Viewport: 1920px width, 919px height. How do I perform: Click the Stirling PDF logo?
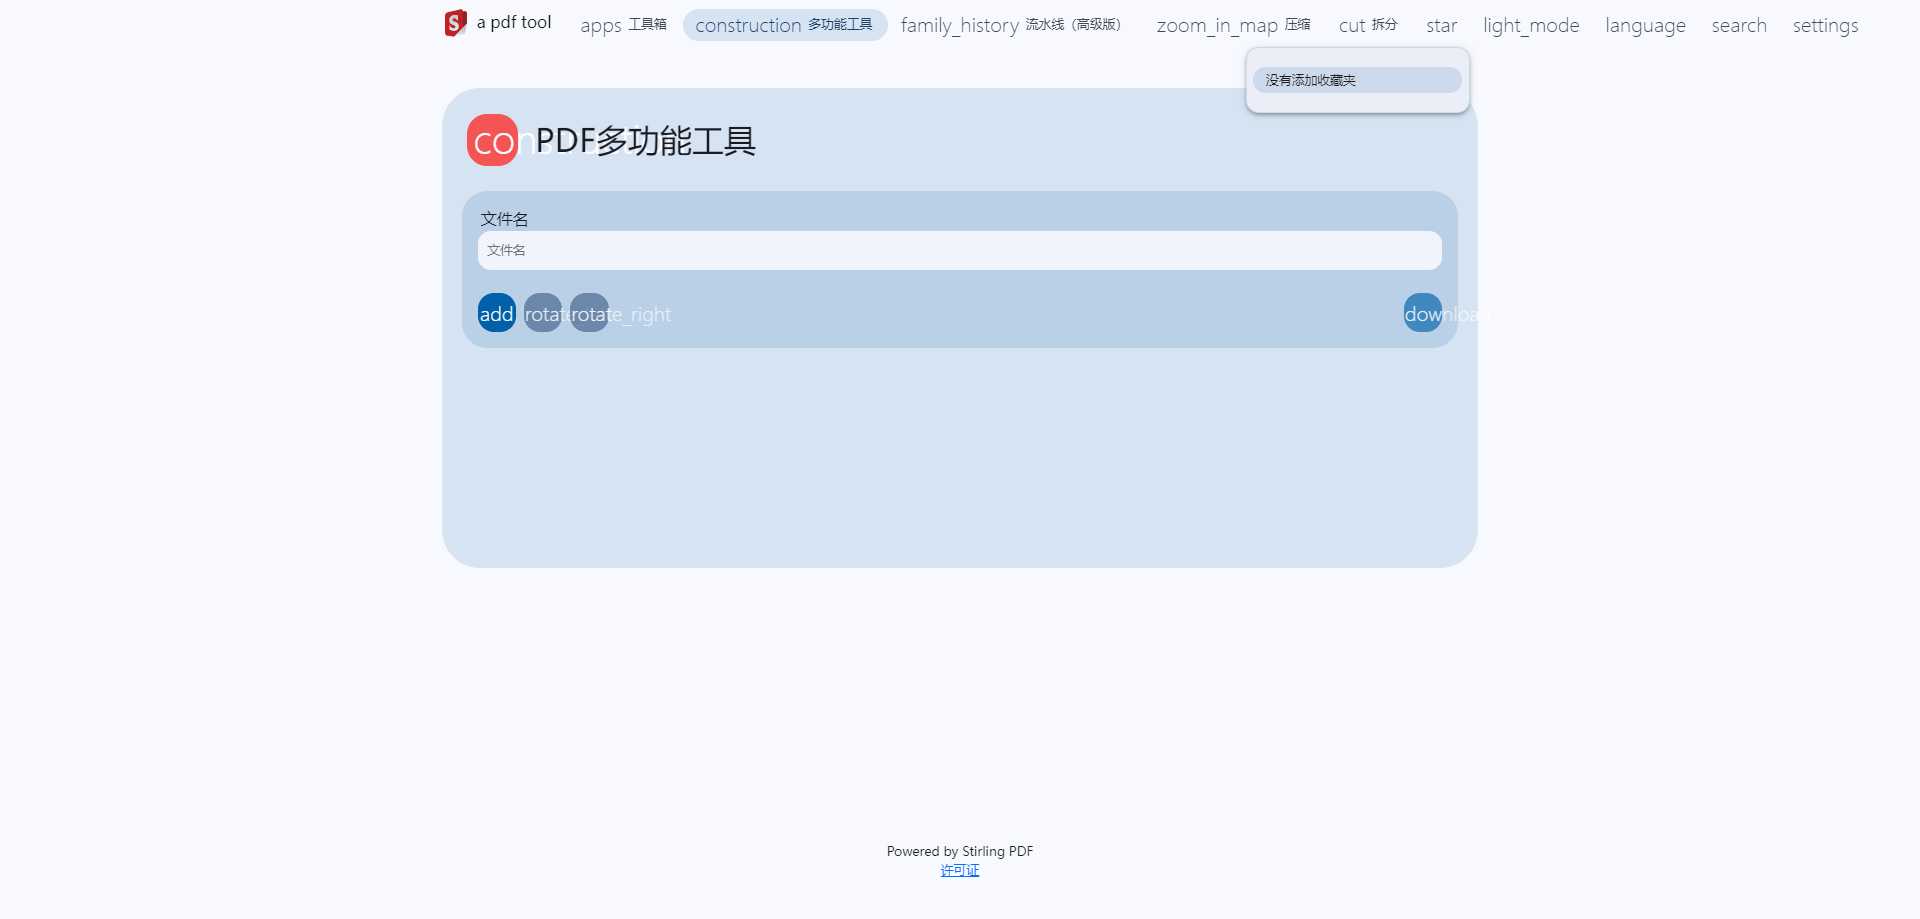(x=455, y=22)
